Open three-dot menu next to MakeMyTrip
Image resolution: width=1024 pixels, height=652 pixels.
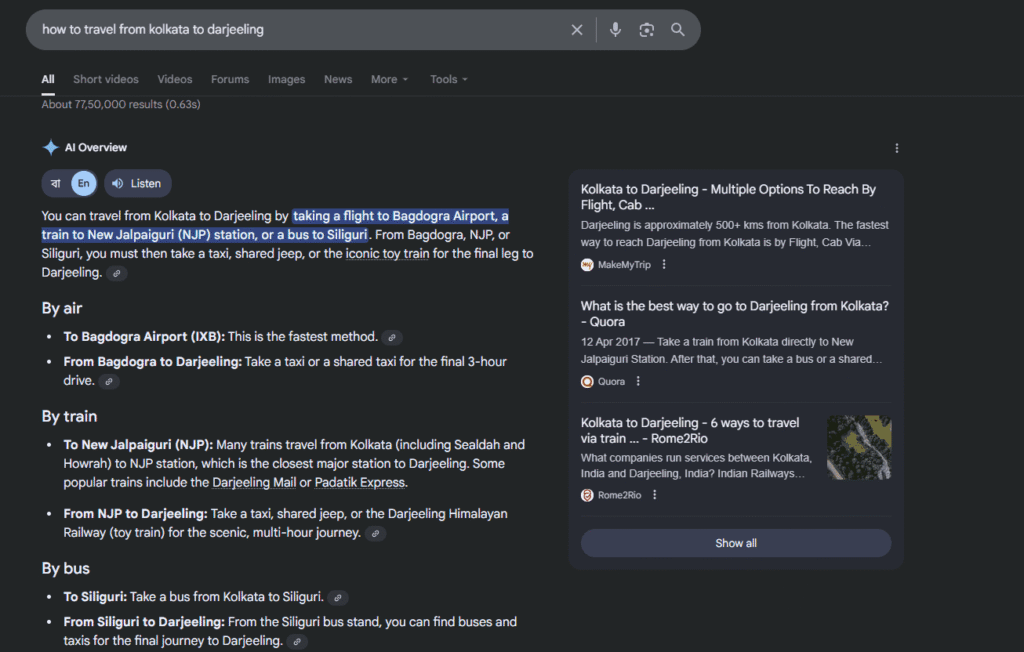664,265
